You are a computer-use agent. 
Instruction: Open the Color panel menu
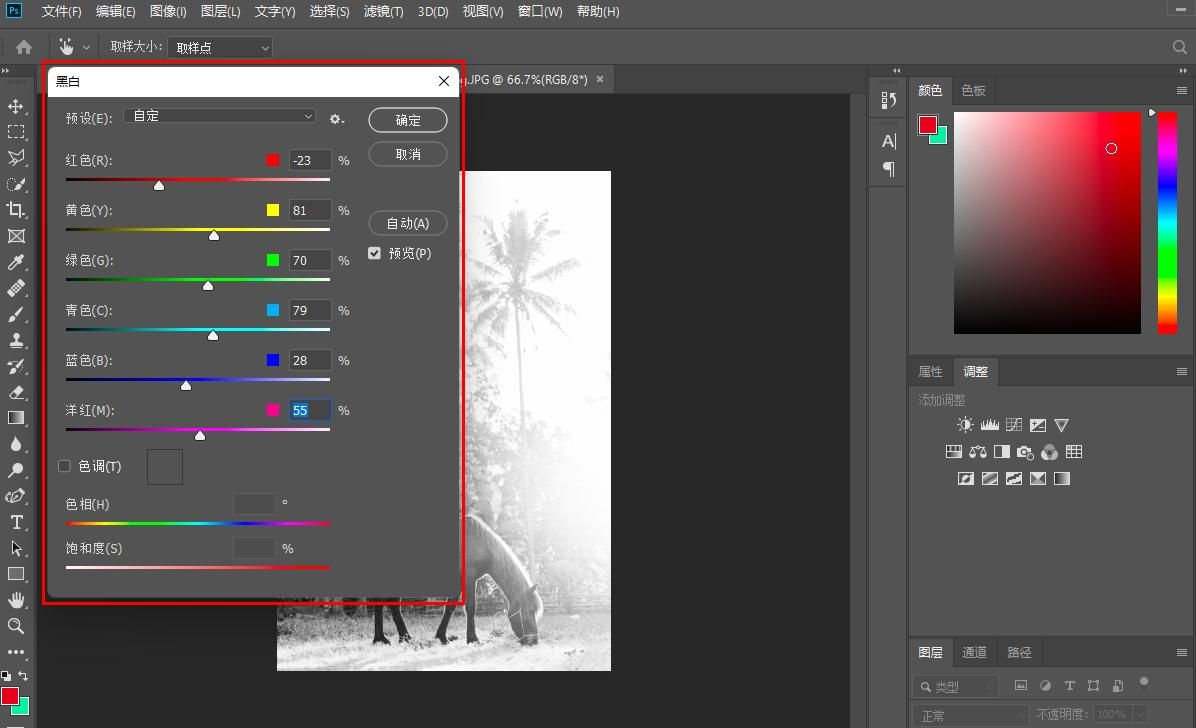click(x=1182, y=91)
